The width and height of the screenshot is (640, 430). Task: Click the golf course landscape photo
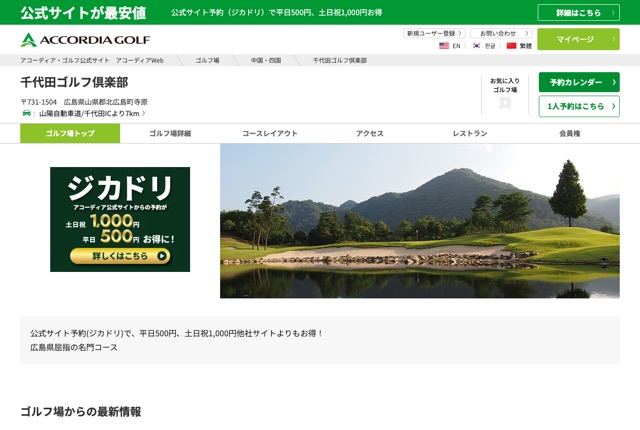(420, 221)
